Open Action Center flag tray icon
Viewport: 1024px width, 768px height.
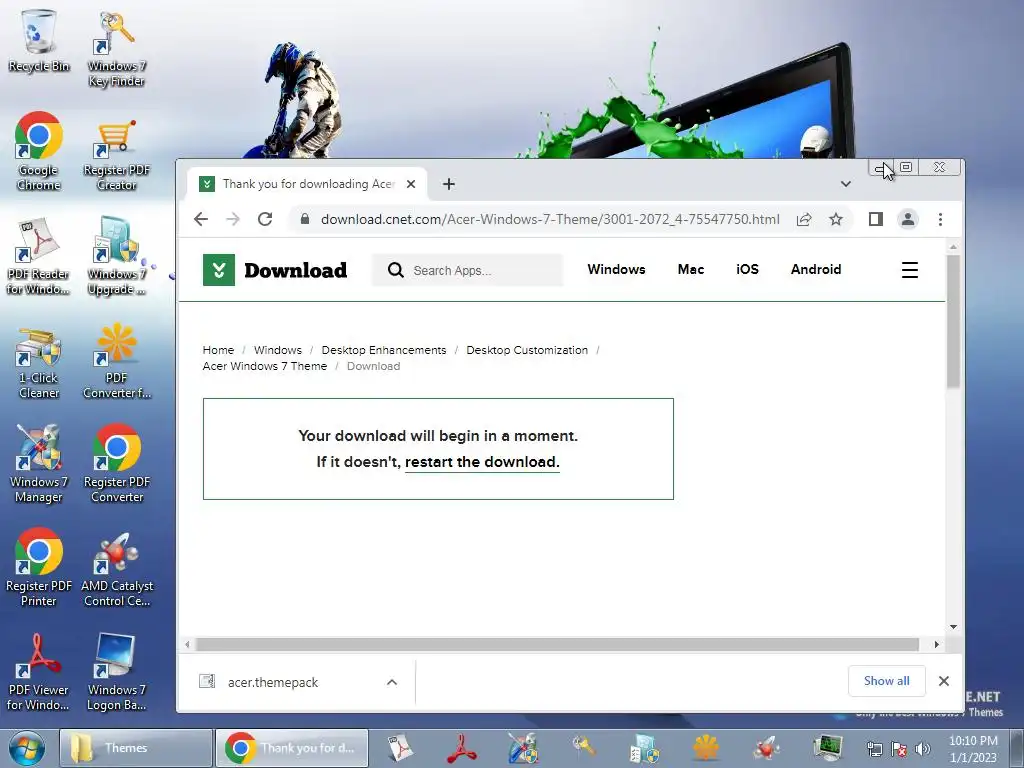[x=899, y=749]
